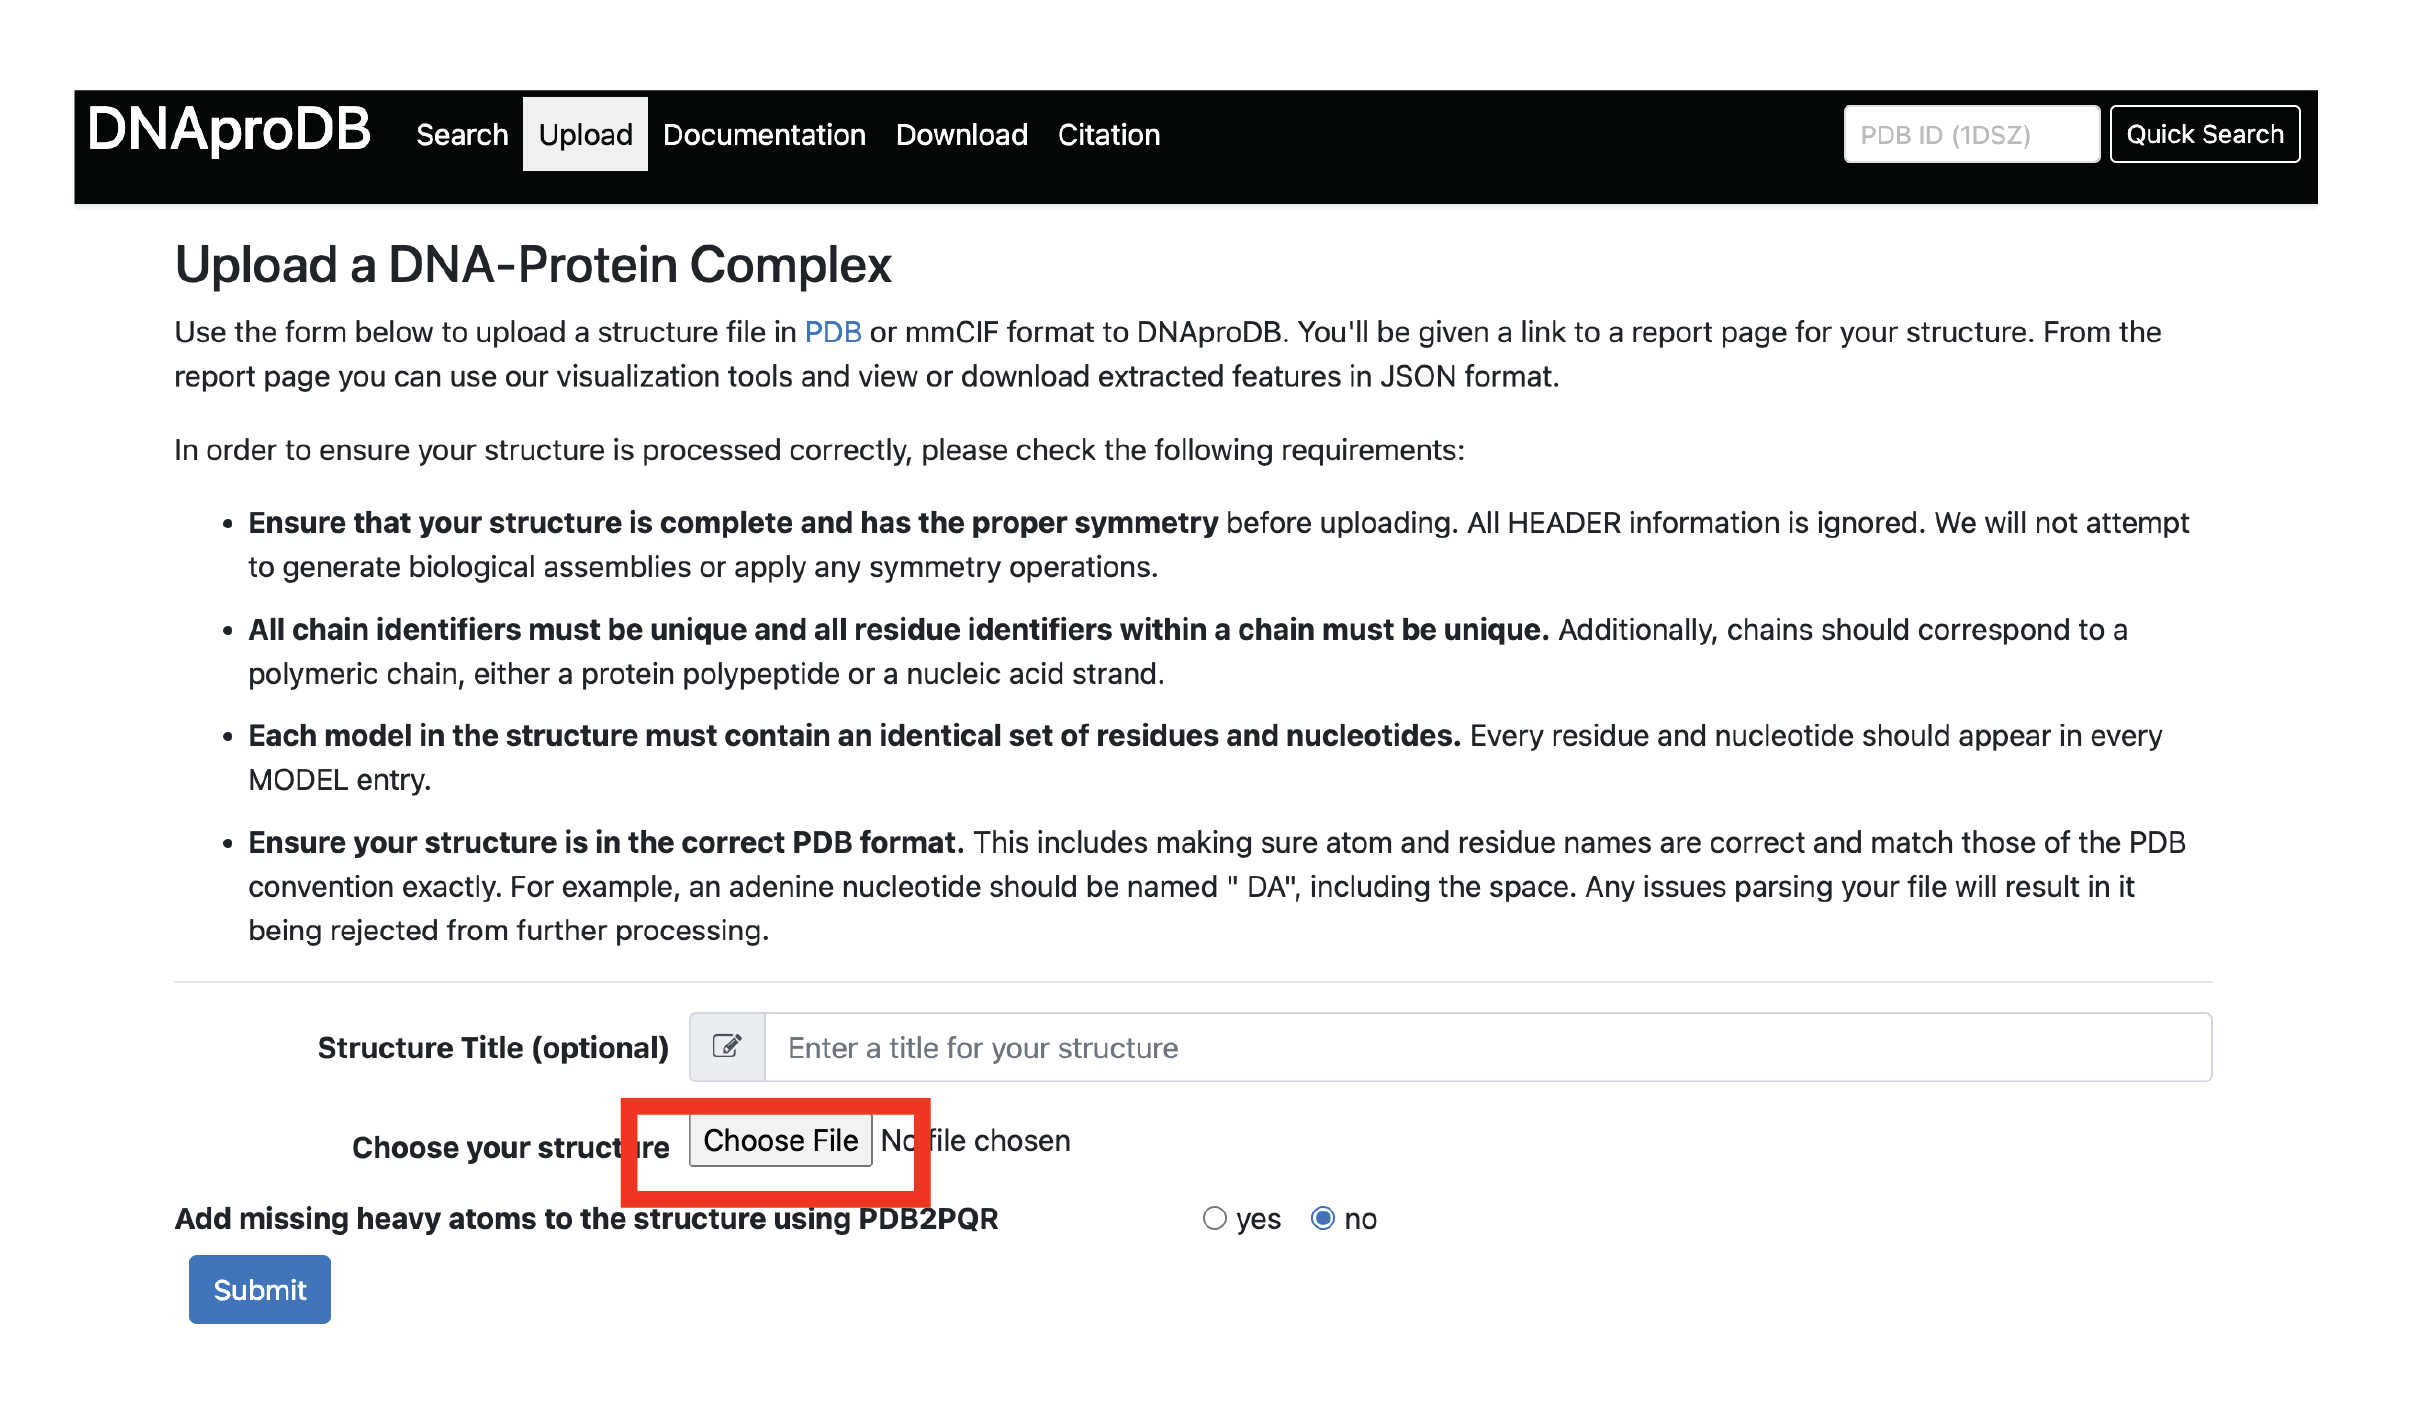Open the Citation page

(1109, 135)
